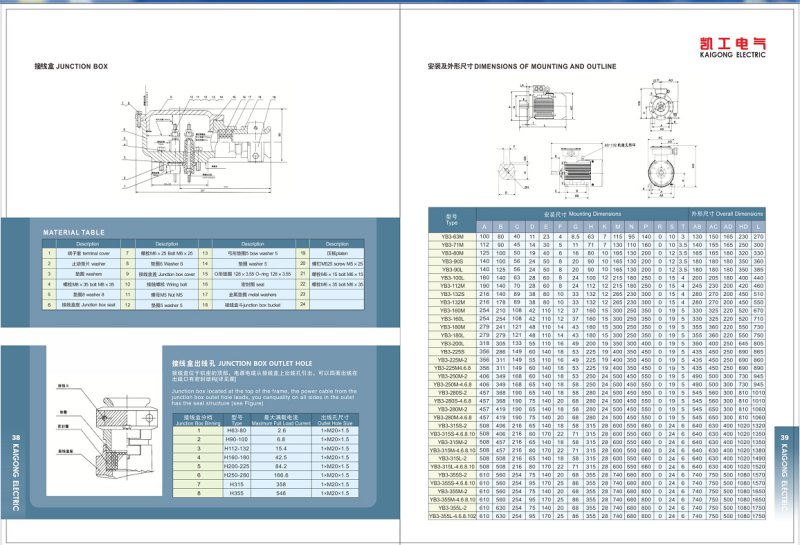Click the Overall Dimensions column header
Screen dimensions: 800x545
(726, 214)
